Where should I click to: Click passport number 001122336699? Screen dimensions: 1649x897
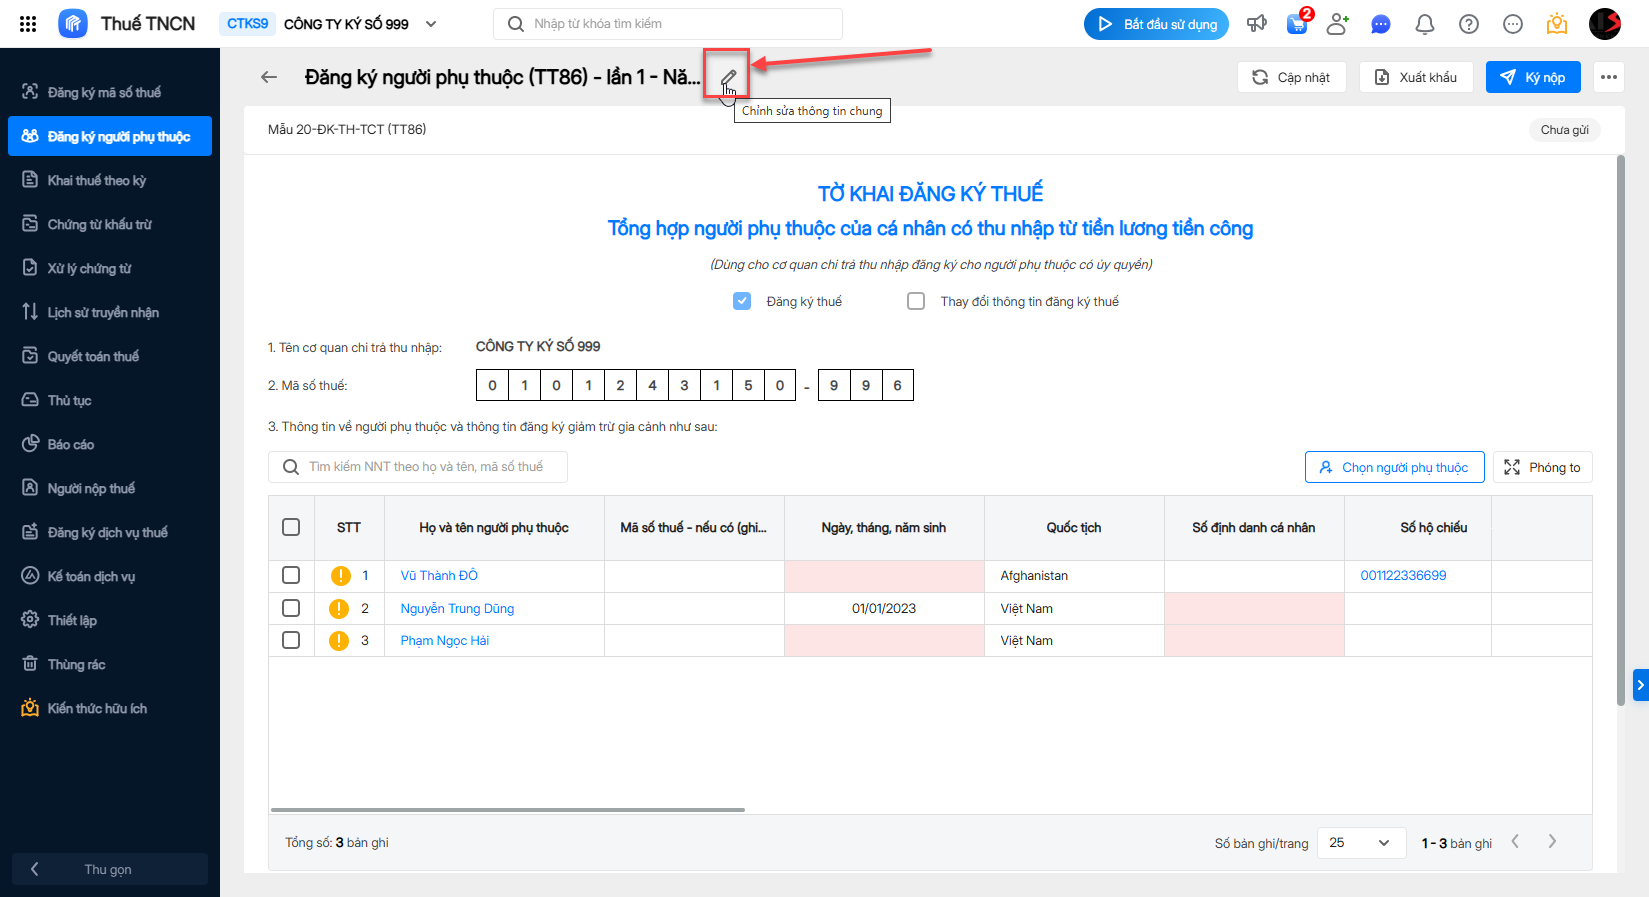[x=1403, y=576]
